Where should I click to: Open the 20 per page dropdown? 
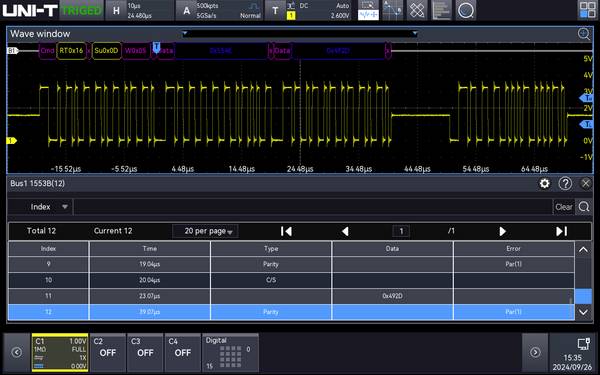tap(205, 231)
